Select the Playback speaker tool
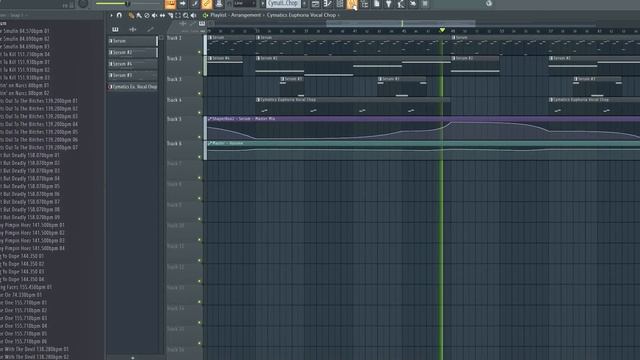Image resolution: width=640 pixels, height=360 pixels. (x=193, y=16)
